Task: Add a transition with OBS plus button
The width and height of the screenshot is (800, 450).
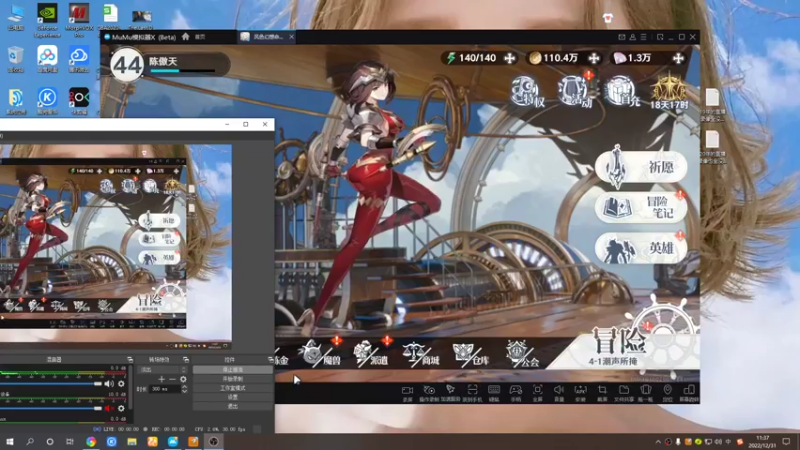Action: click(x=162, y=379)
